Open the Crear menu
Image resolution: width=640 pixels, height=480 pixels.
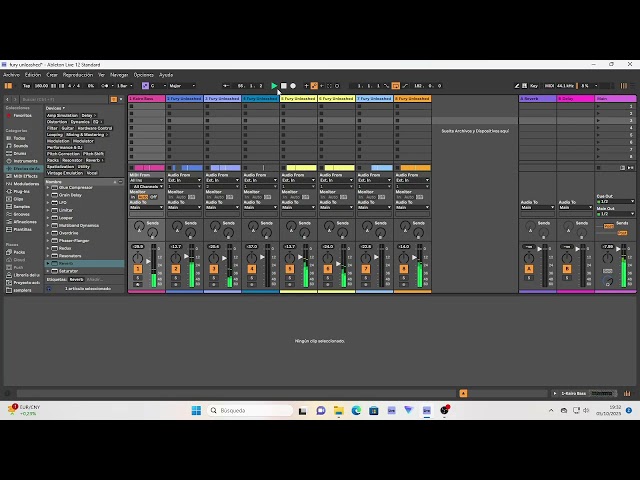[52, 75]
